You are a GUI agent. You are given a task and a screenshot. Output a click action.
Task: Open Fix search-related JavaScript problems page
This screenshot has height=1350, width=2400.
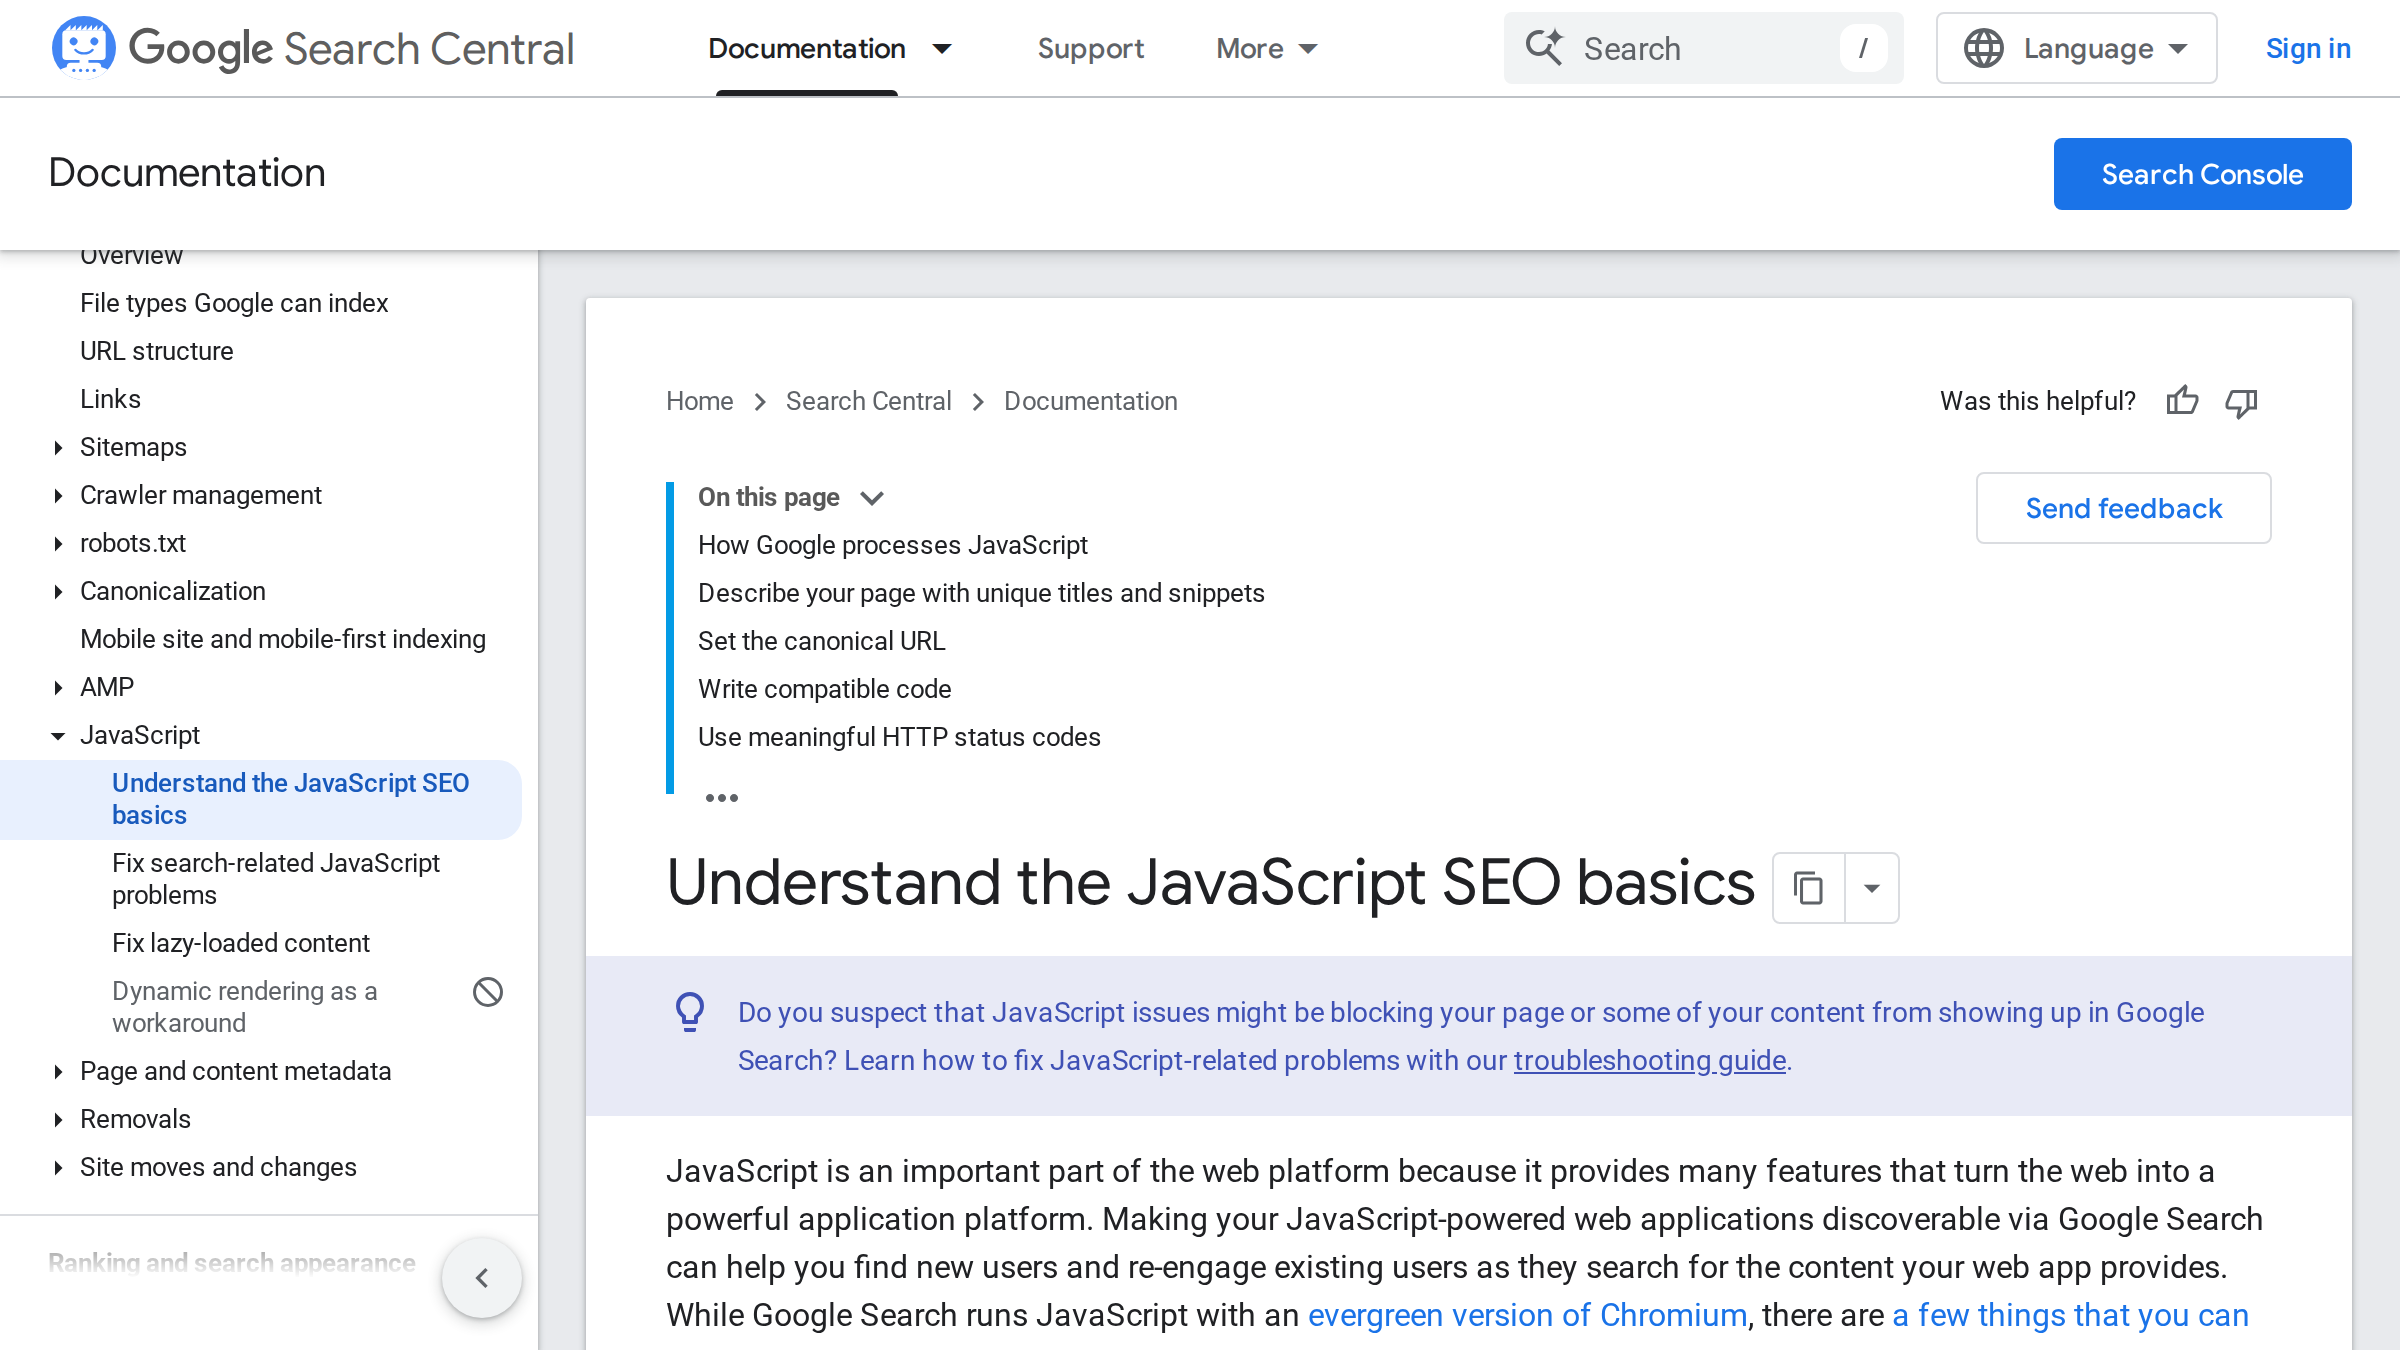tap(276, 879)
